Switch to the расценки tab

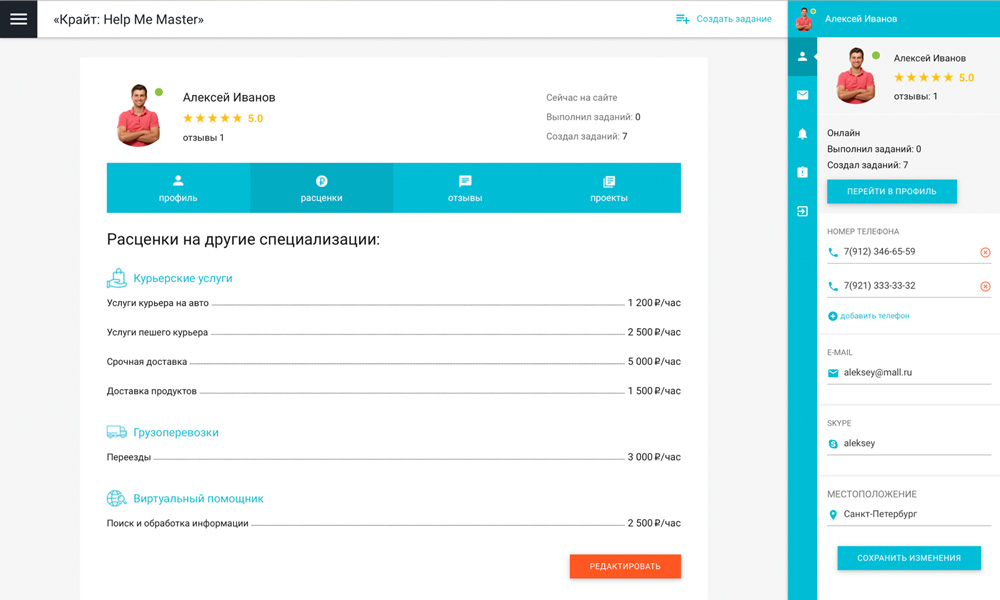click(321, 188)
